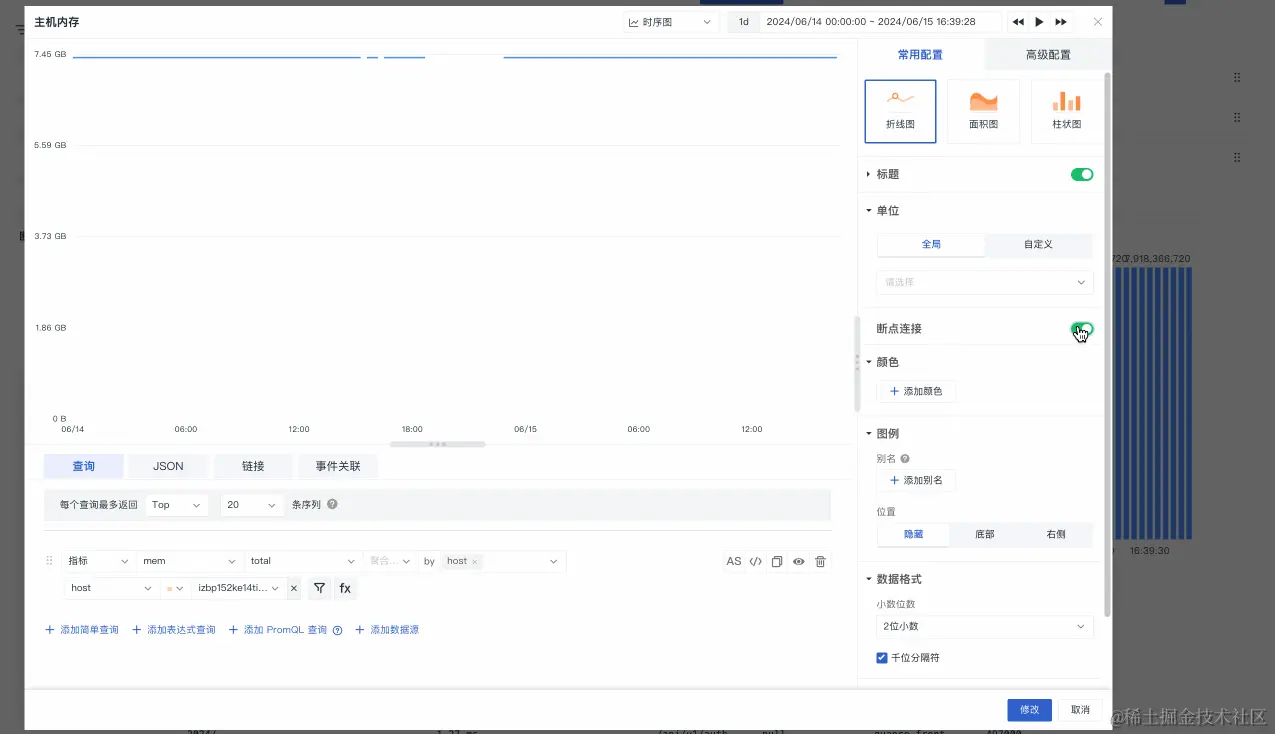Click help icon beside PromQL 查询
The image size is (1275, 734).
pos(337,630)
